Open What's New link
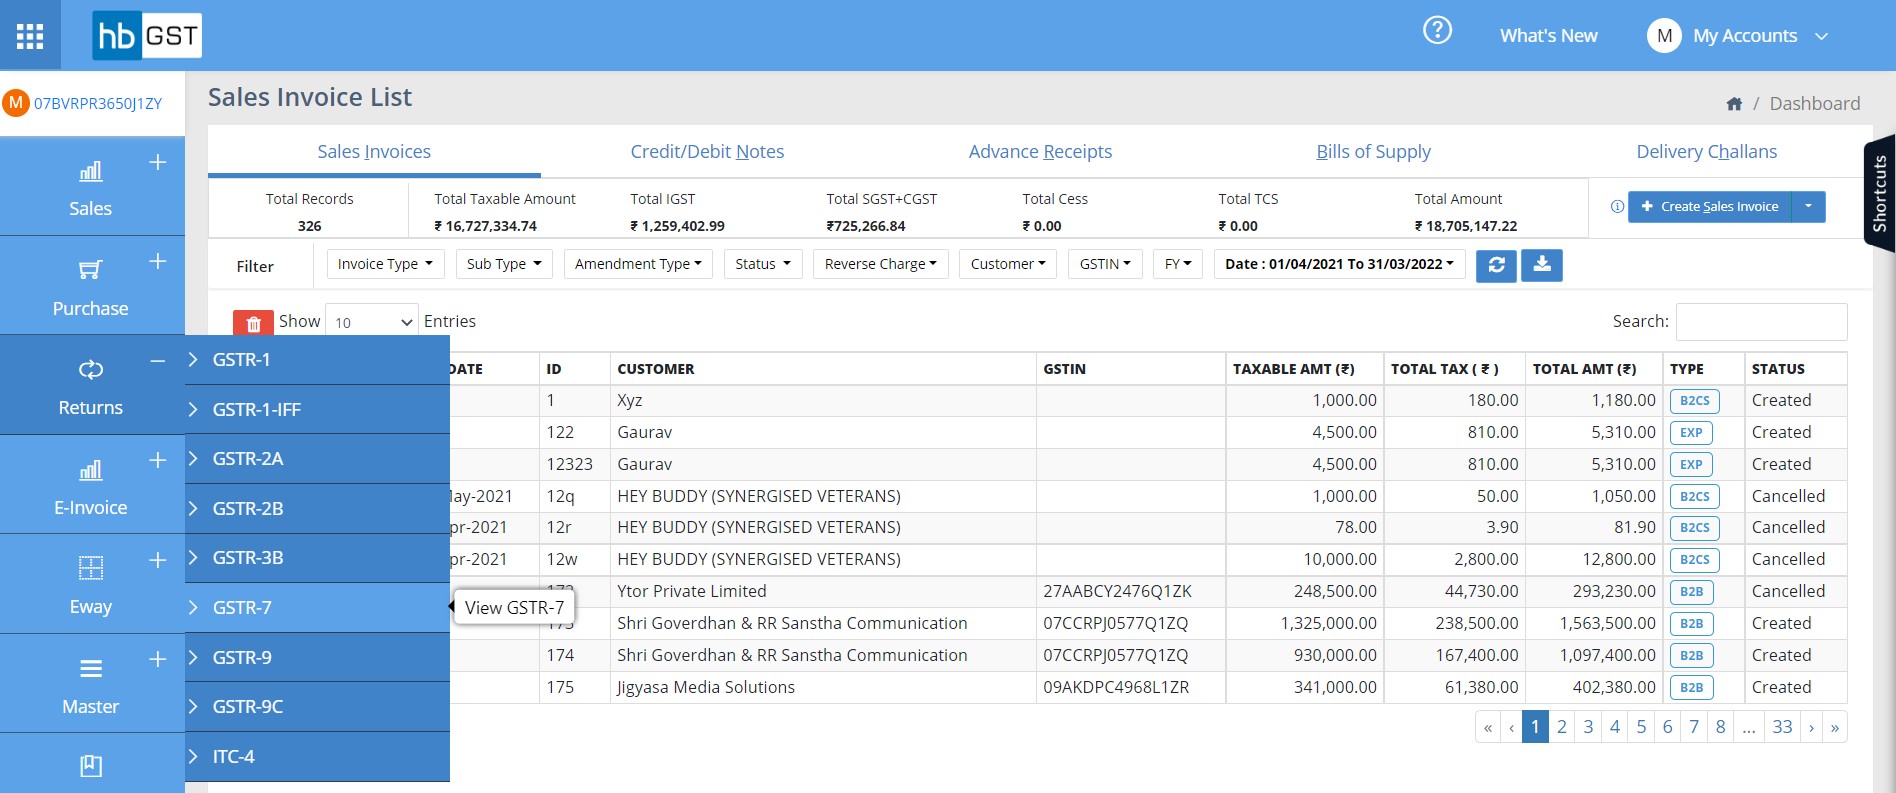 (x=1548, y=36)
